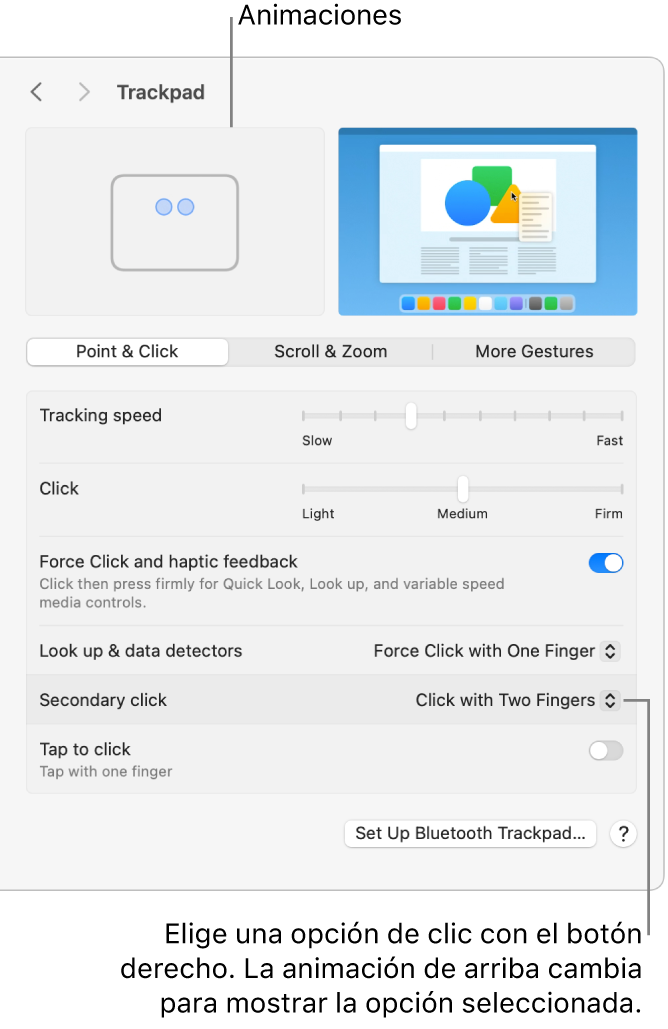Click Set Up Bluetooth Trackpad button
The height and width of the screenshot is (1029, 668).
tap(470, 834)
